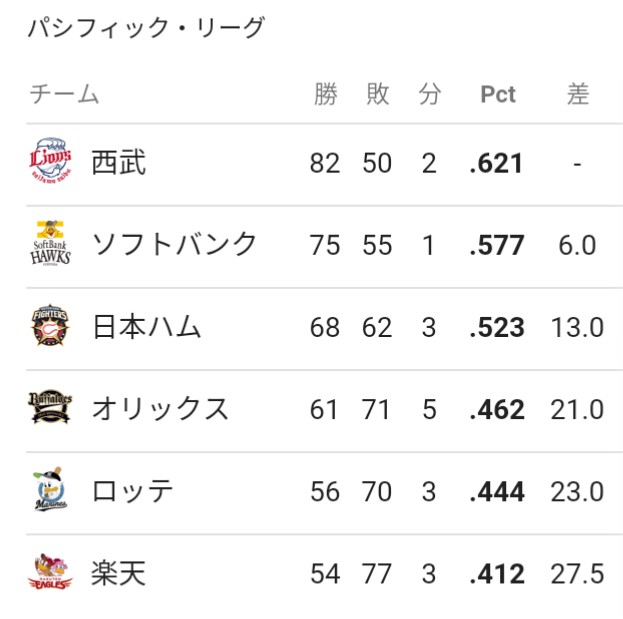Click the SoftBank Hawks team logo
Image resolution: width=623 pixels, height=619 pixels.
click(50, 243)
